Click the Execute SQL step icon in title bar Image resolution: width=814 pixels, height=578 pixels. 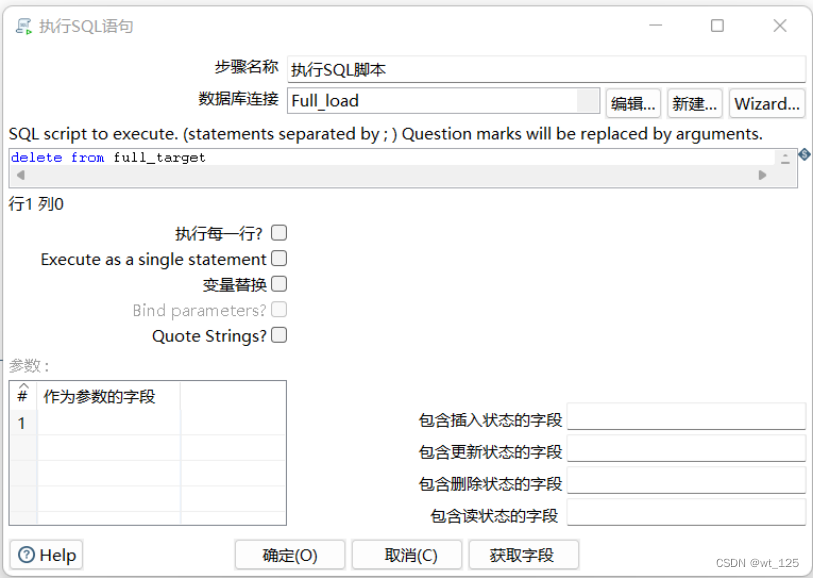(25, 27)
